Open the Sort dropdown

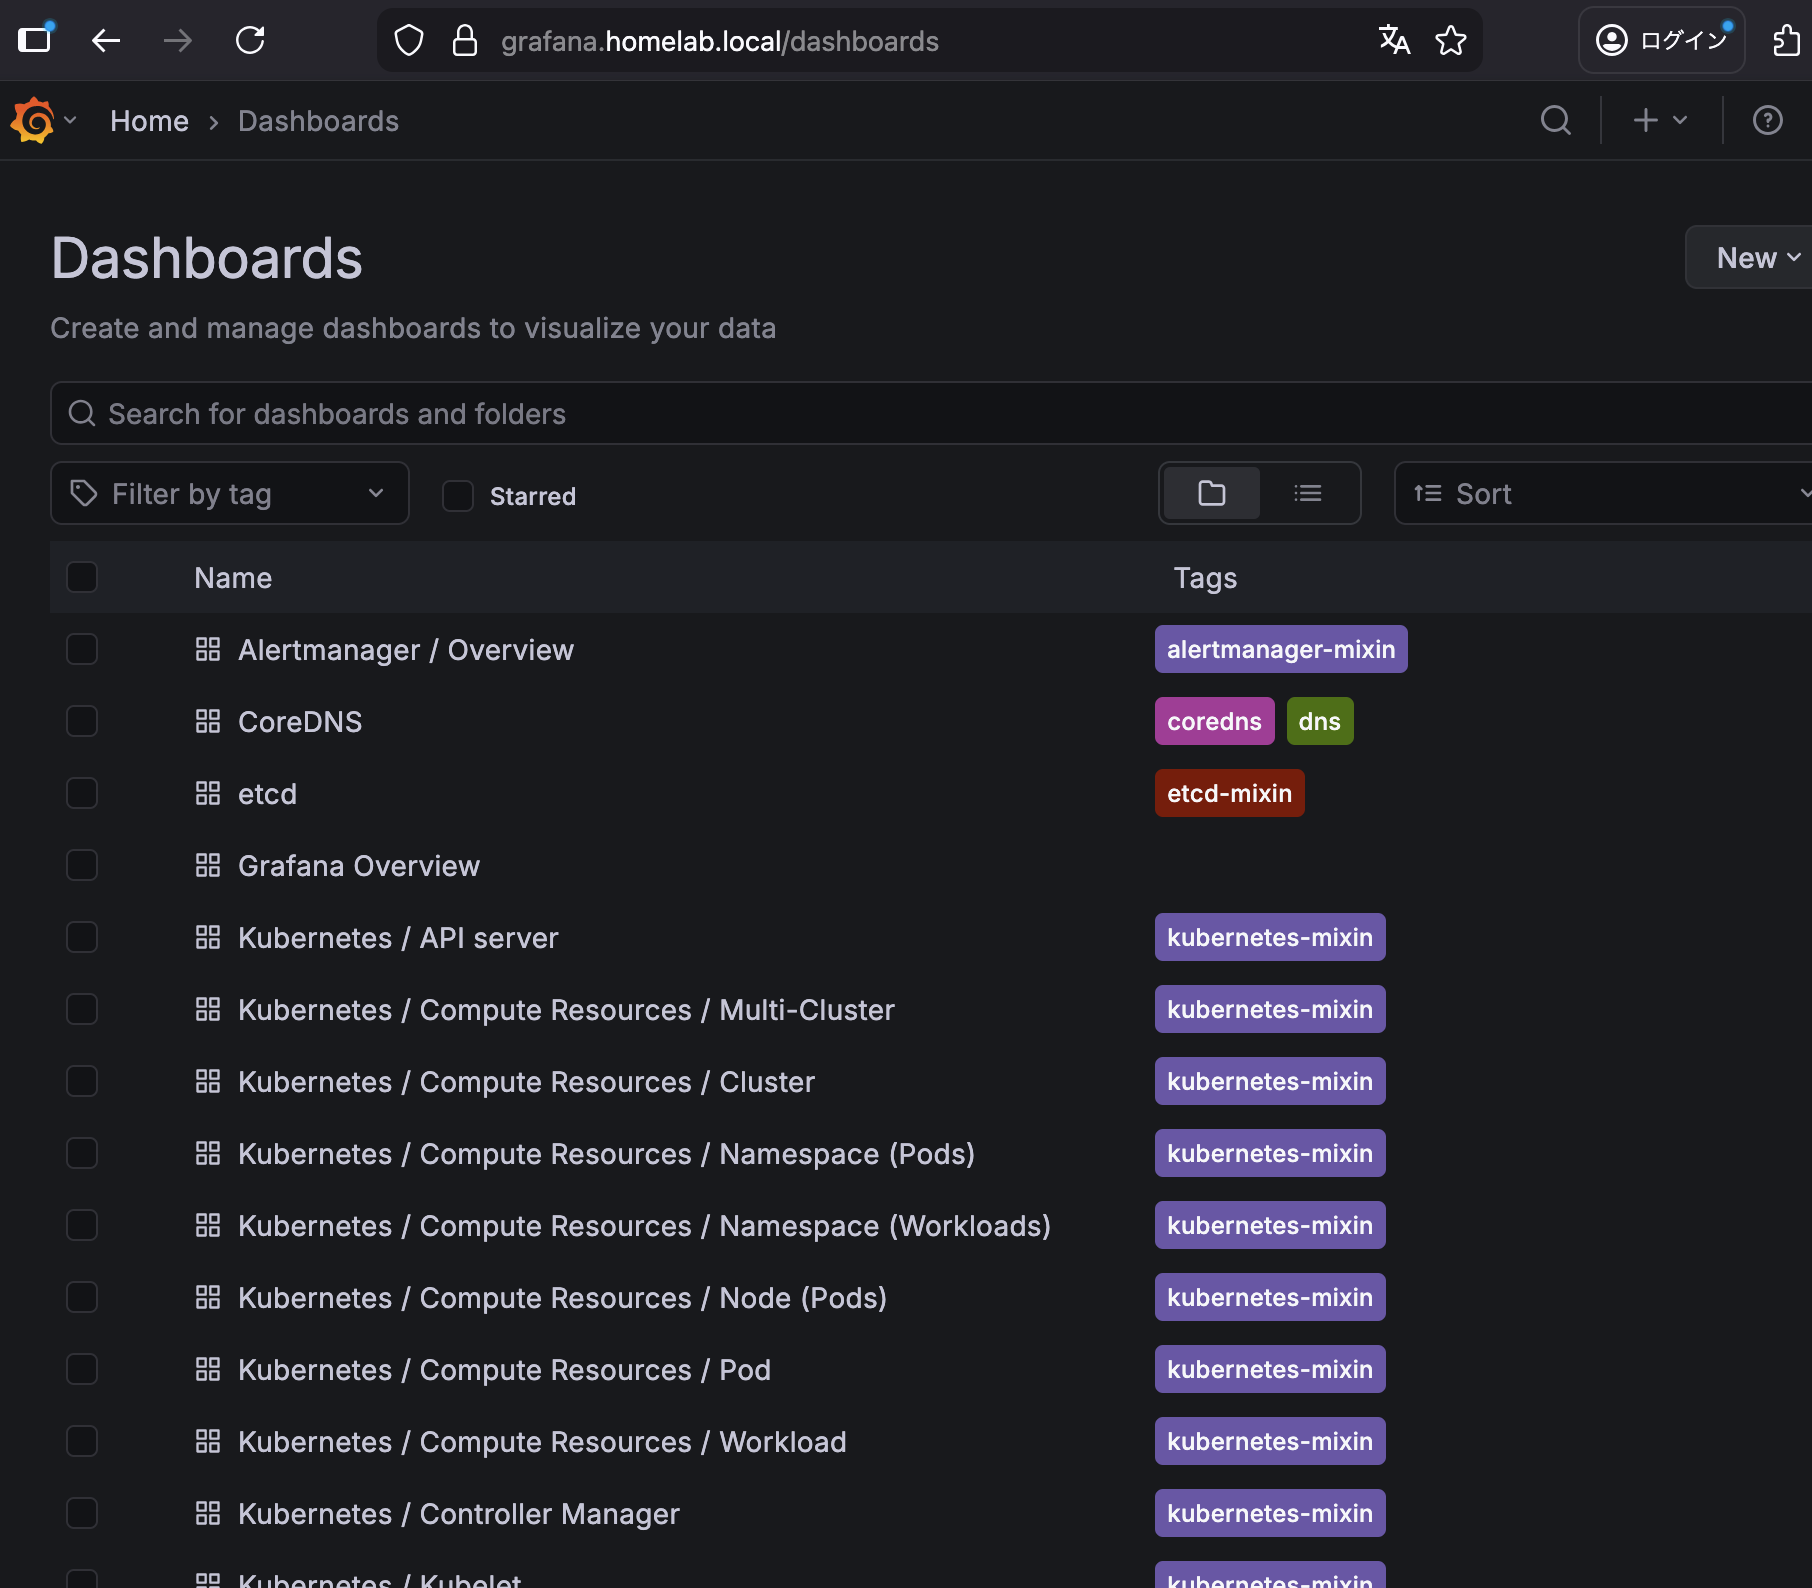point(1600,493)
